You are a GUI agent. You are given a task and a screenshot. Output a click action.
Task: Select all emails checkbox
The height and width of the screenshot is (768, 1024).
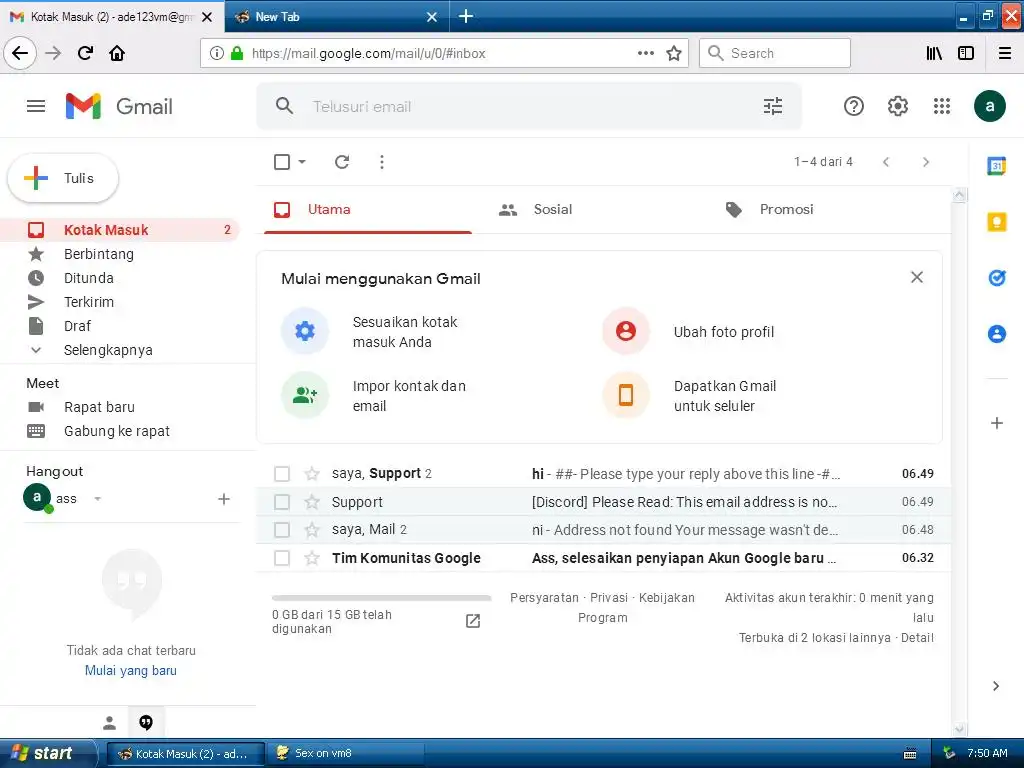pyautogui.click(x=282, y=162)
